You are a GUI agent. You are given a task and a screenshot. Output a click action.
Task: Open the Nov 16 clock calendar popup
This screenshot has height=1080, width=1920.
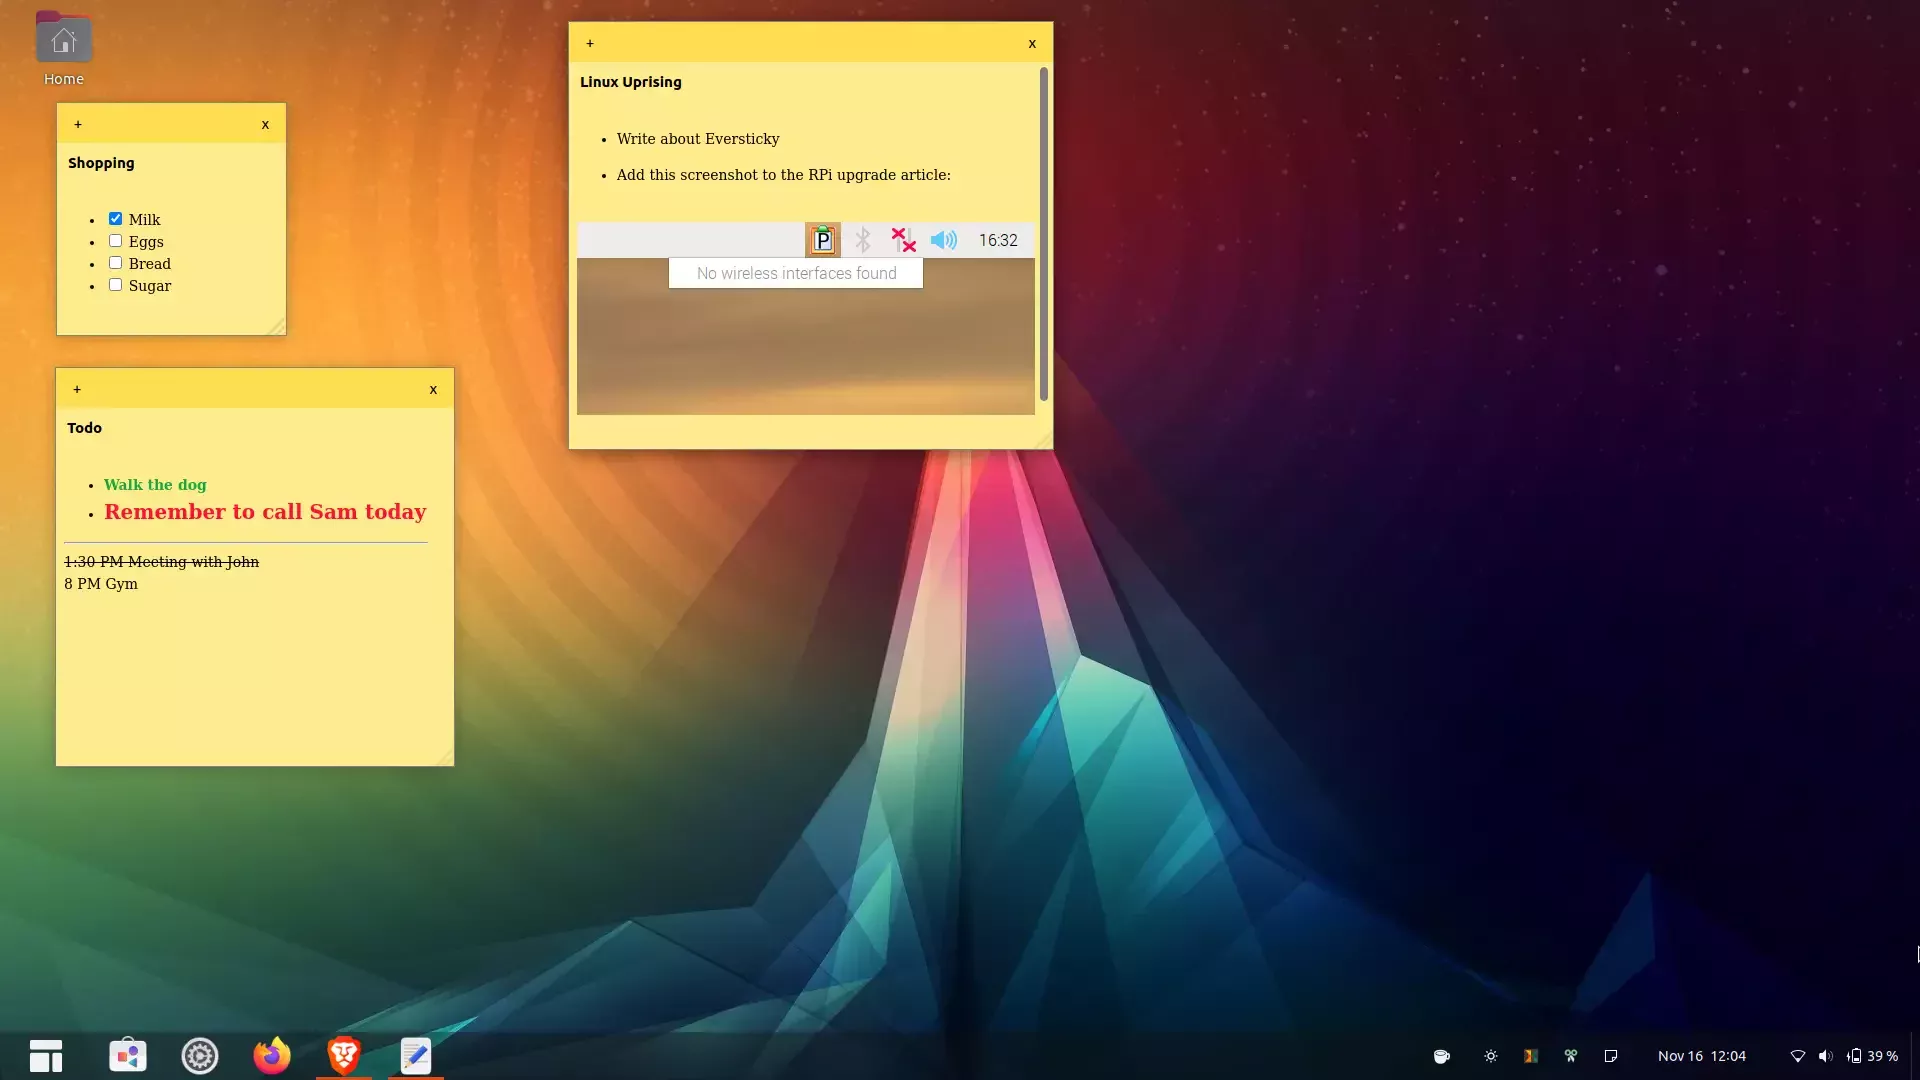(x=1701, y=1056)
